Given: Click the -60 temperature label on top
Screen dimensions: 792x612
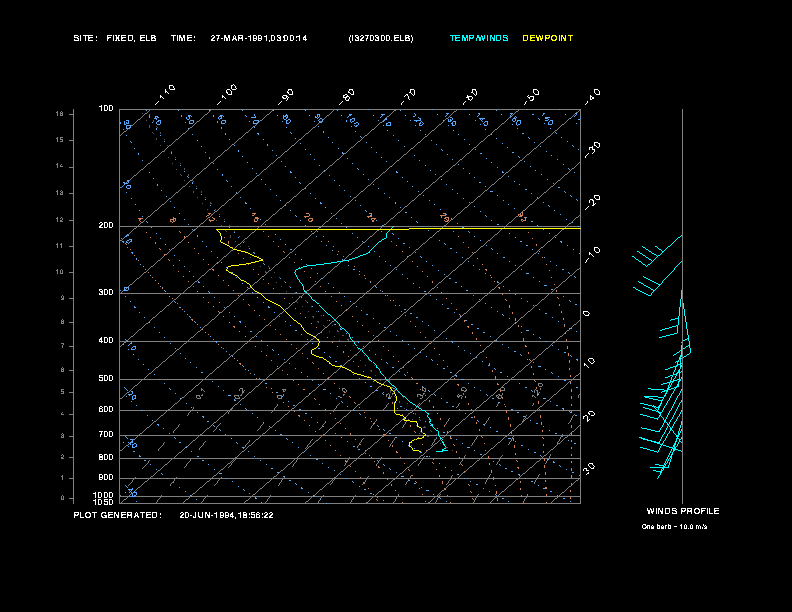Looking at the screenshot, I should click(x=470, y=96).
